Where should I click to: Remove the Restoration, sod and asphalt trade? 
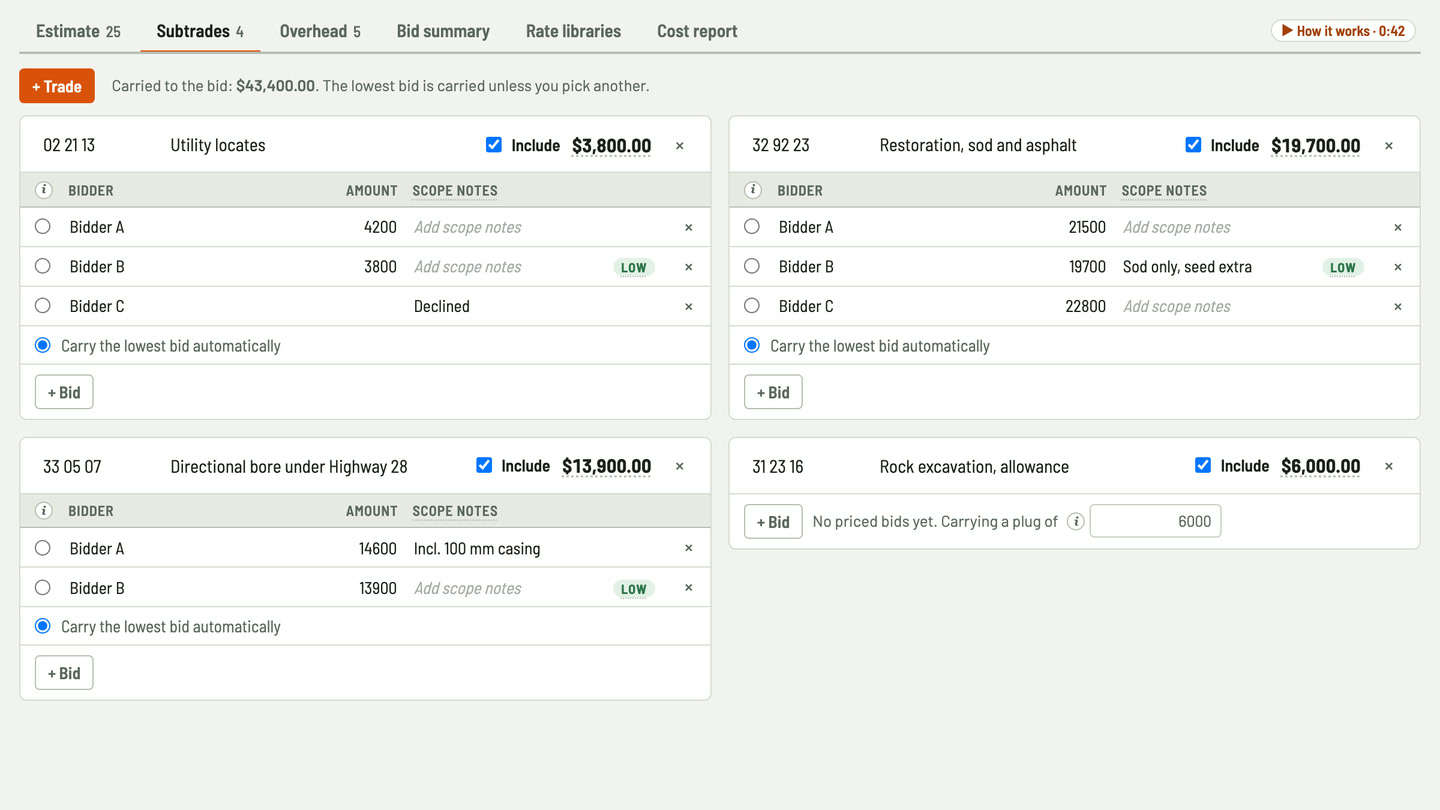pyautogui.click(x=1389, y=146)
